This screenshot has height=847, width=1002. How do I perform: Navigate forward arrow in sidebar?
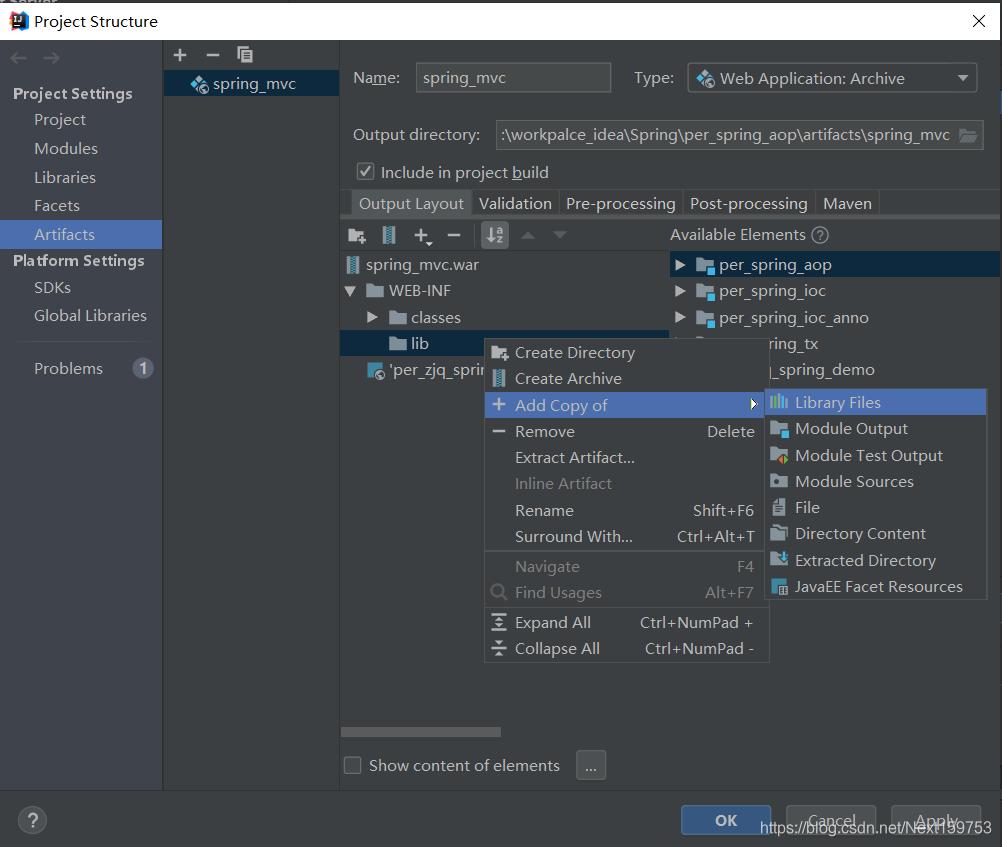[x=52, y=58]
